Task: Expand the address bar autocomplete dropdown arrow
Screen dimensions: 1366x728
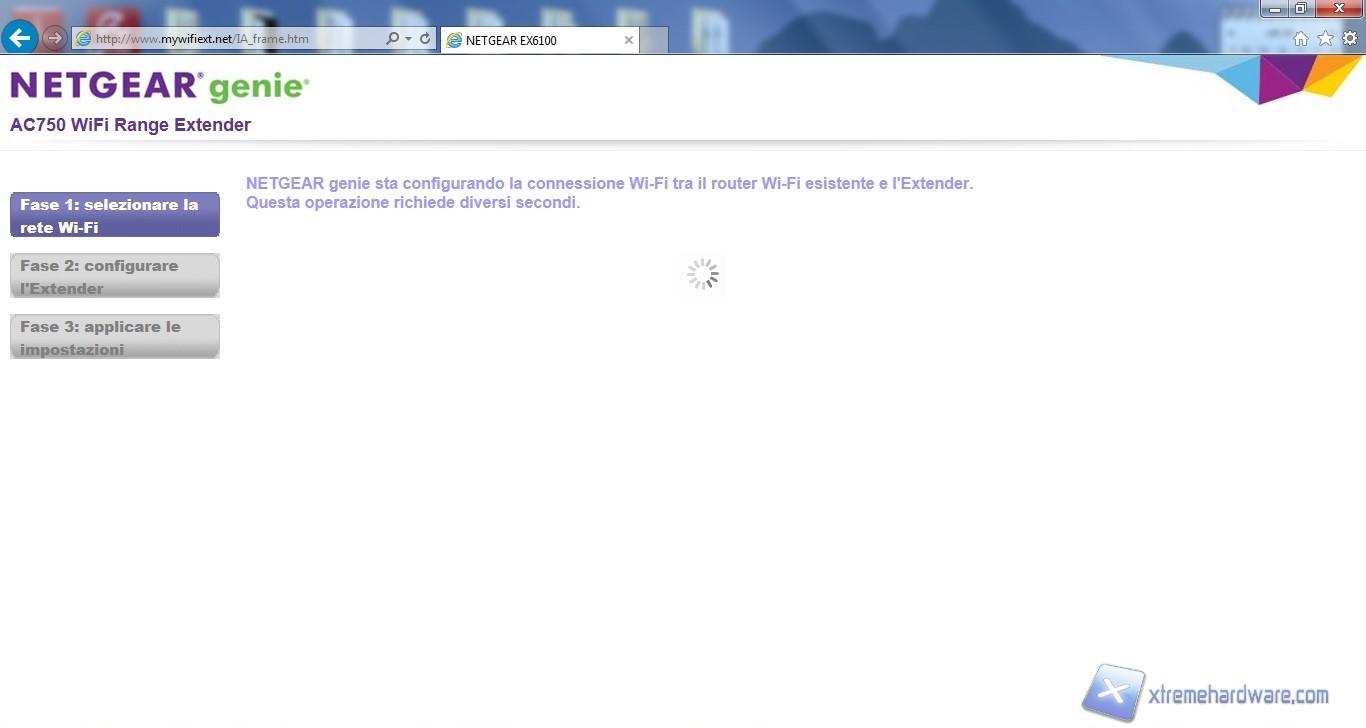Action: click(x=408, y=39)
